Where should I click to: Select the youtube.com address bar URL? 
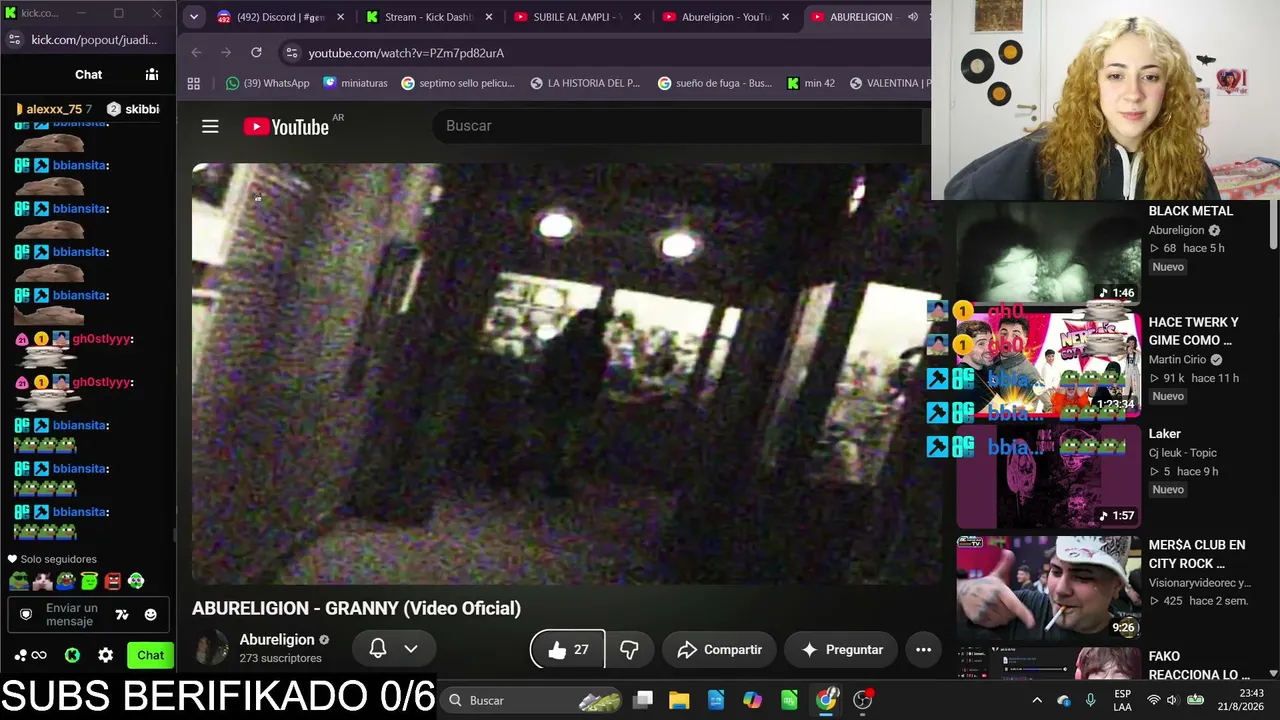pos(406,53)
